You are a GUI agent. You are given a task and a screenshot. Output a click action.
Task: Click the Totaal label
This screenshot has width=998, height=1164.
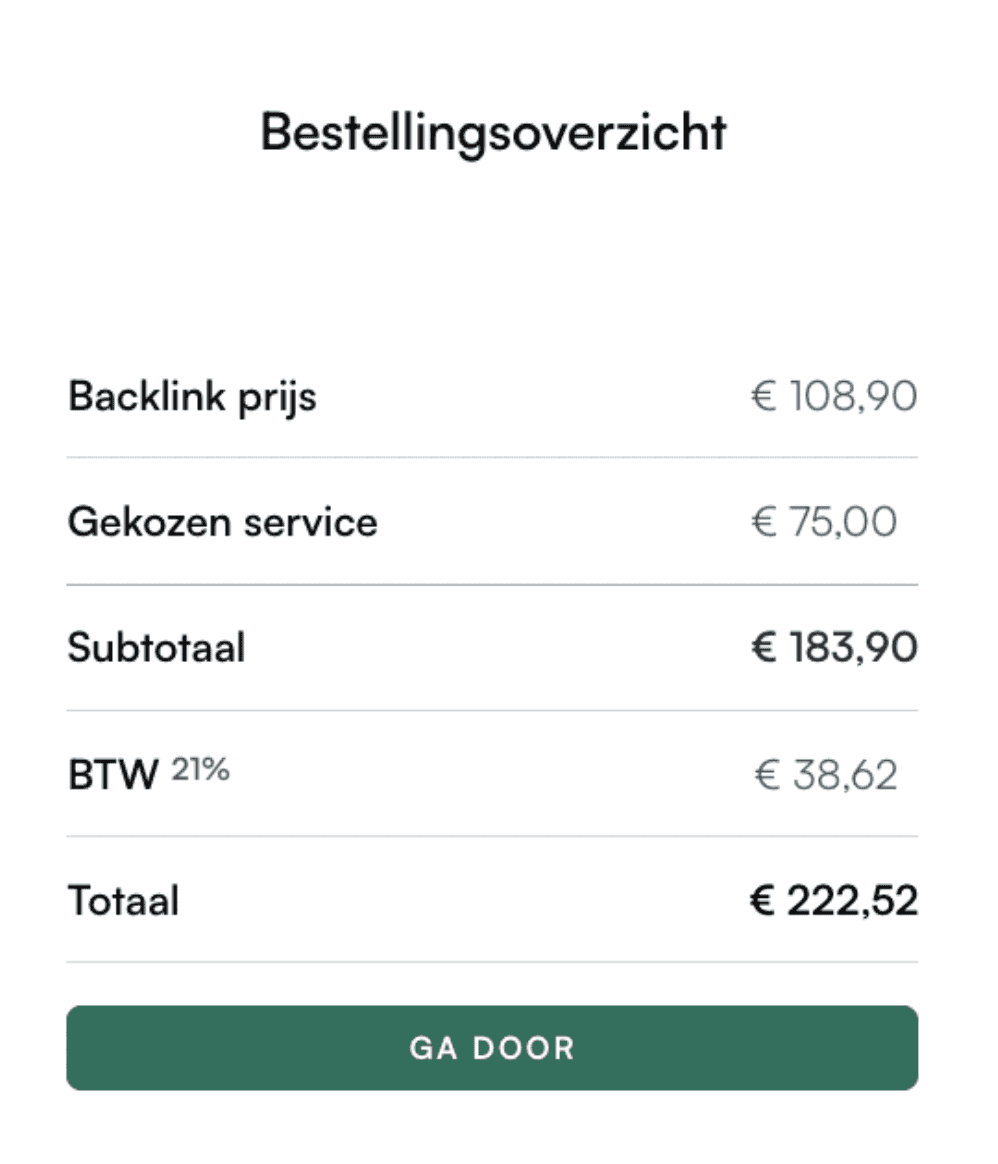coord(121,900)
